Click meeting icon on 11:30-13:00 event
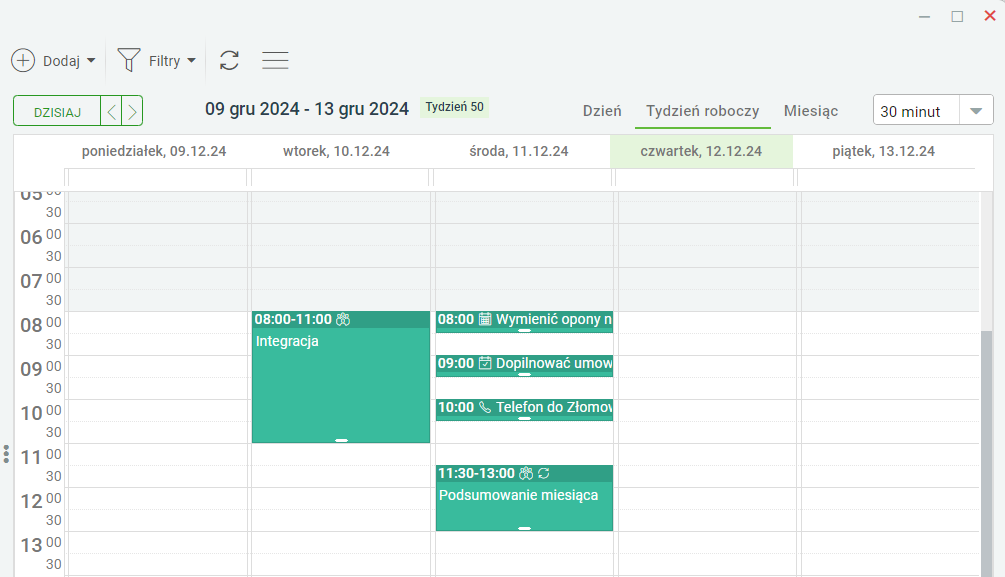This screenshot has width=1005, height=577. pyautogui.click(x=526, y=473)
